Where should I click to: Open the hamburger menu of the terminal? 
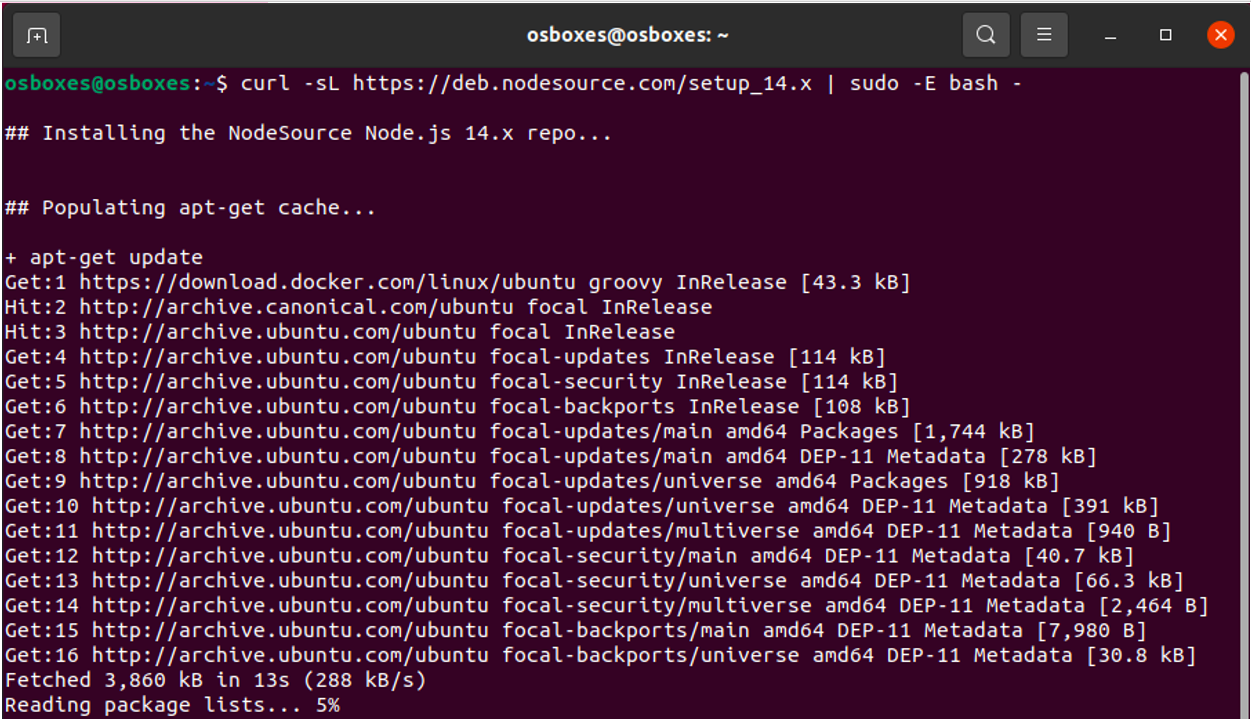pos(1044,34)
